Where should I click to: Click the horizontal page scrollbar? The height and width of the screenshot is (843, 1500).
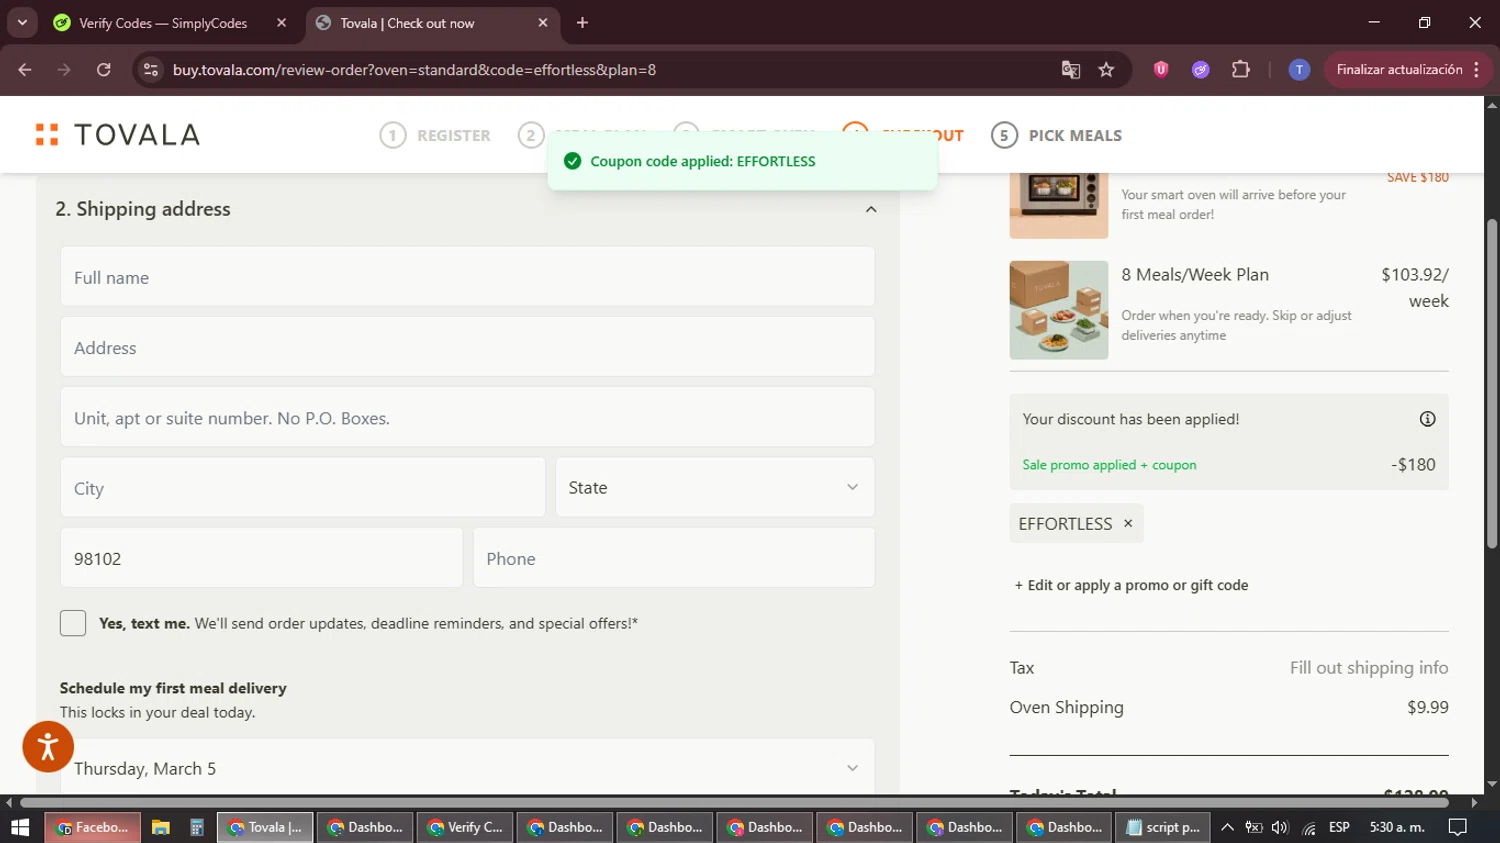coord(734,802)
